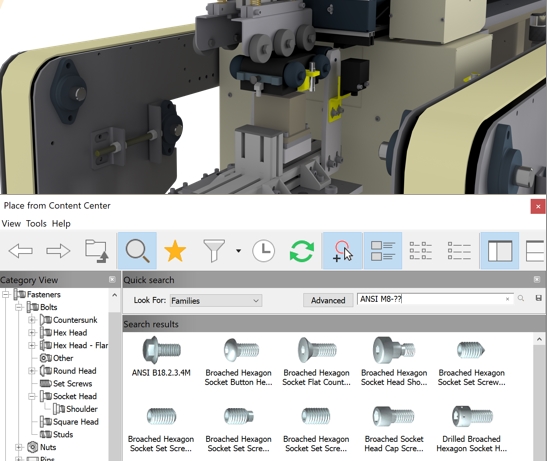Expand the Countersunk bolts category
547x461 pixels.
click(32, 320)
